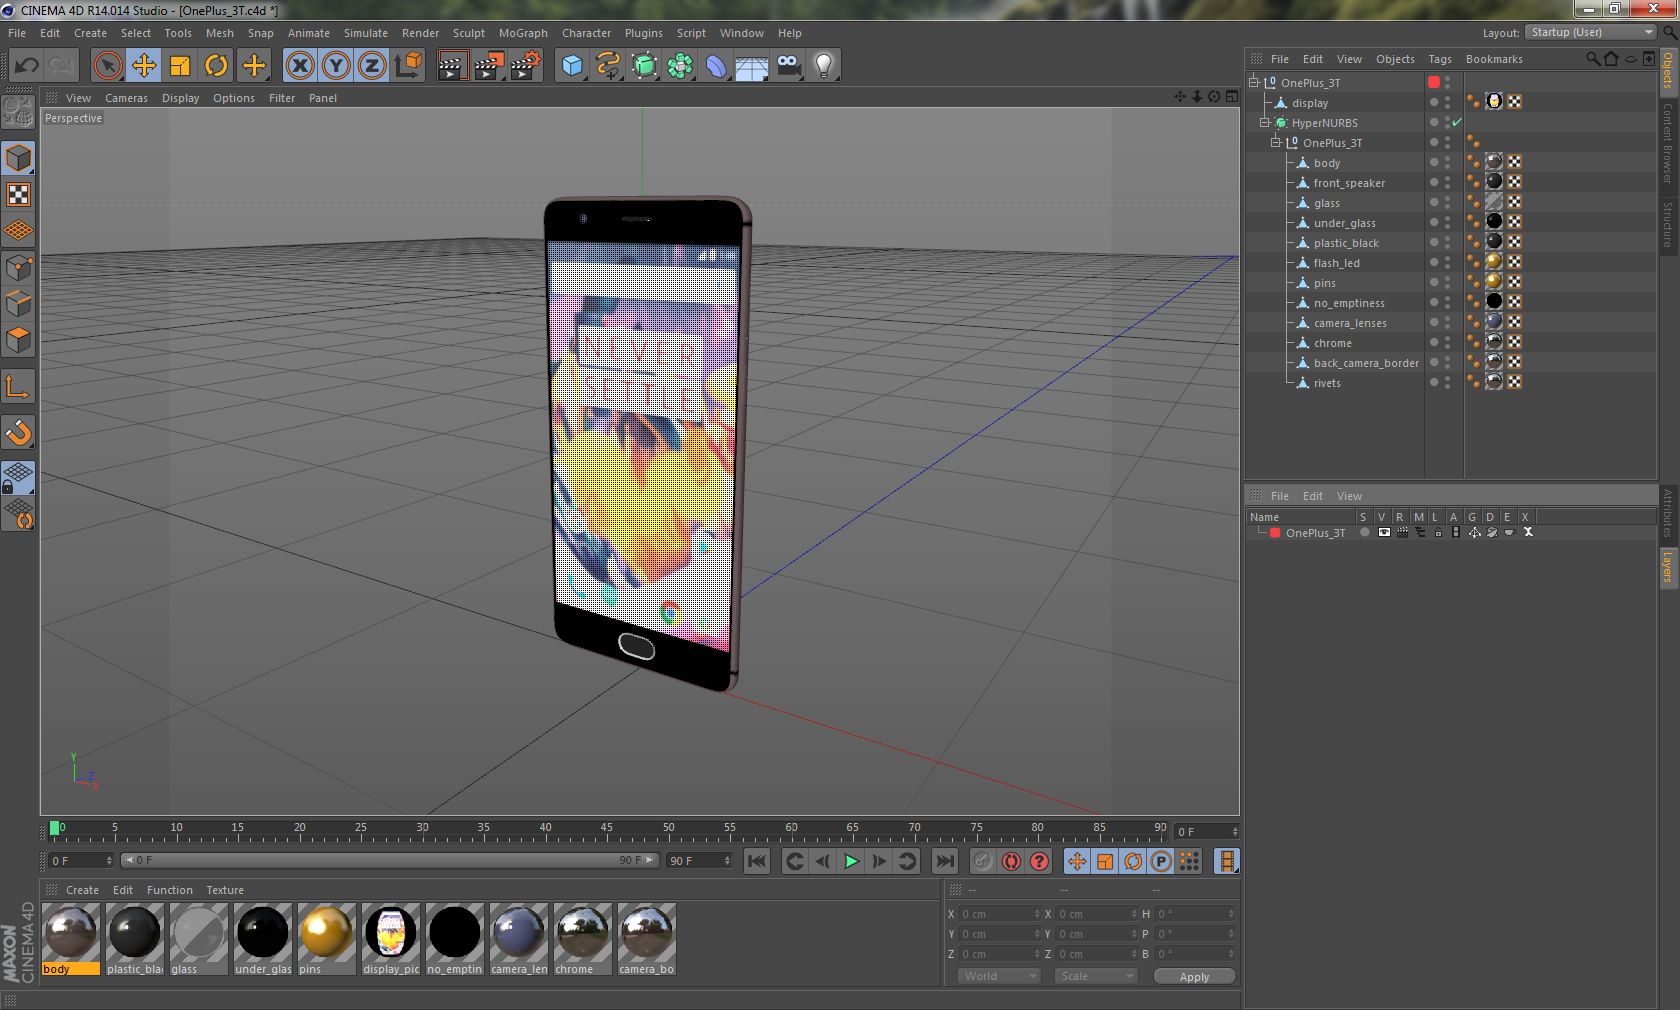Collapse the top OnePlus_3T object

pos(1253,82)
